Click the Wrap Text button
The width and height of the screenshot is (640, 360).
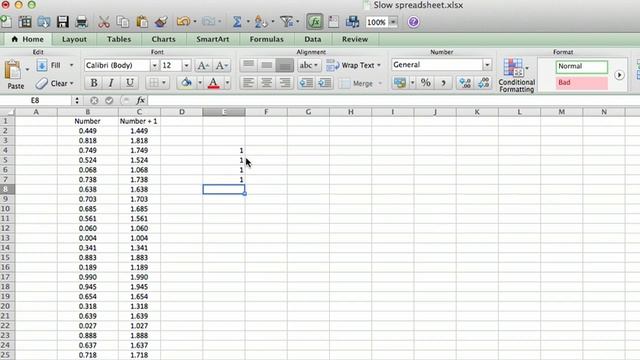click(350, 65)
